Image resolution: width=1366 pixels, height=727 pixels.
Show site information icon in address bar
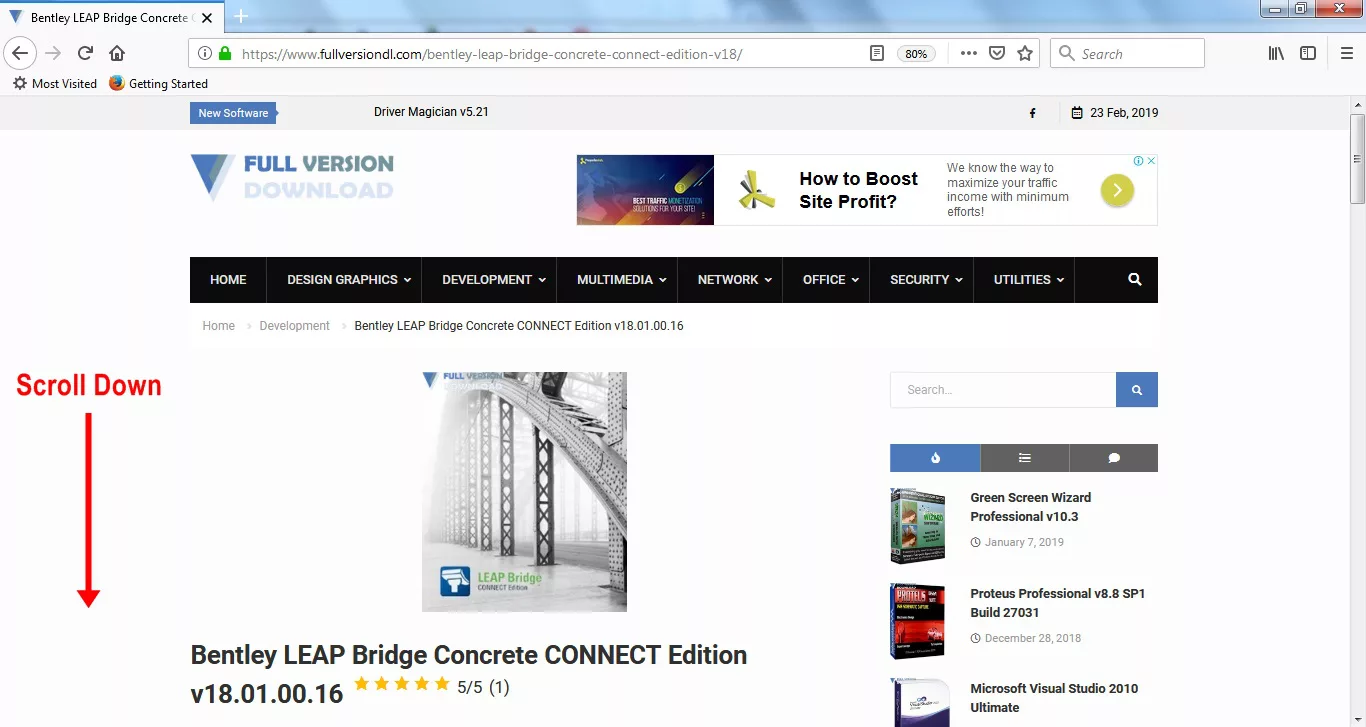click(x=204, y=54)
